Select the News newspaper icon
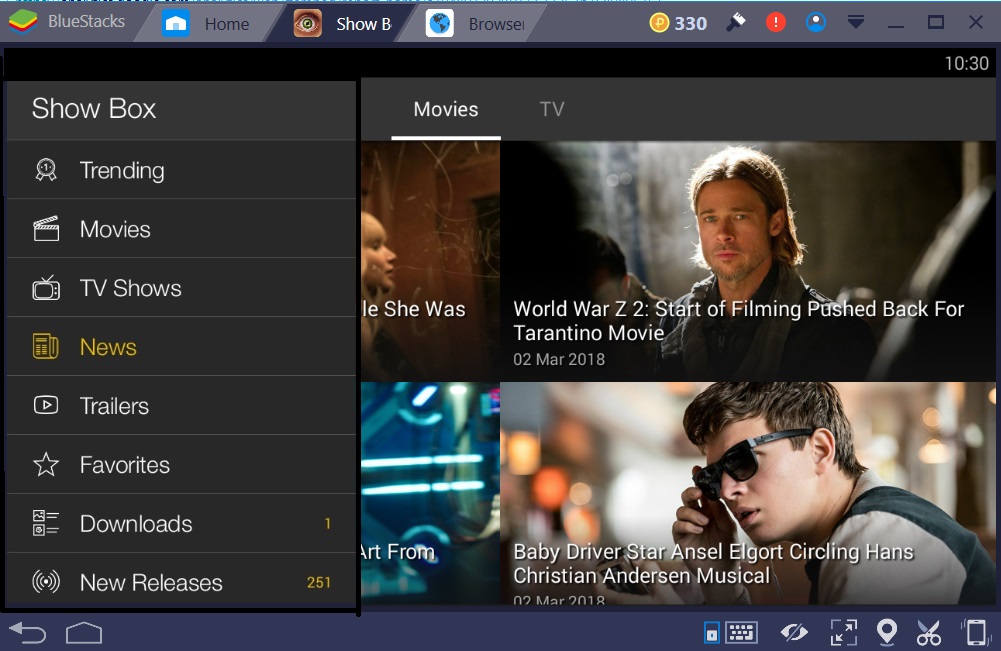The height and width of the screenshot is (651, 1001). click(46, 347)
